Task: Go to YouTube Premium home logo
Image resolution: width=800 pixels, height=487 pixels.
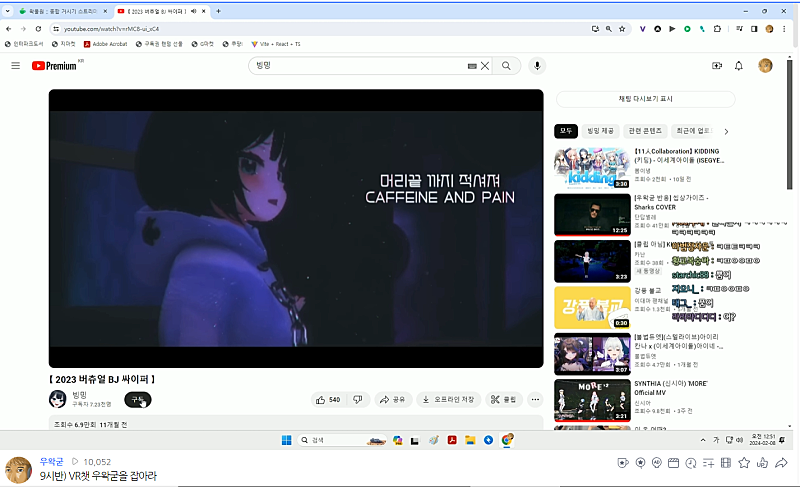Action: coord(54,66)
